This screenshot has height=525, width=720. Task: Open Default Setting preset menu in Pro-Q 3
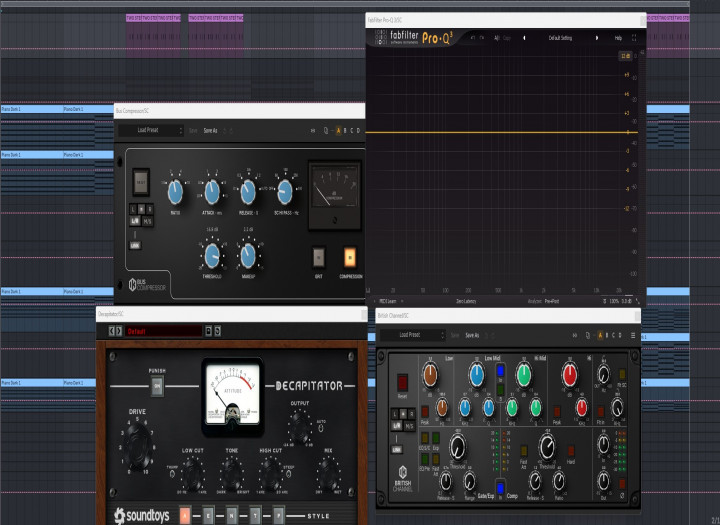(x=560, y=38)
